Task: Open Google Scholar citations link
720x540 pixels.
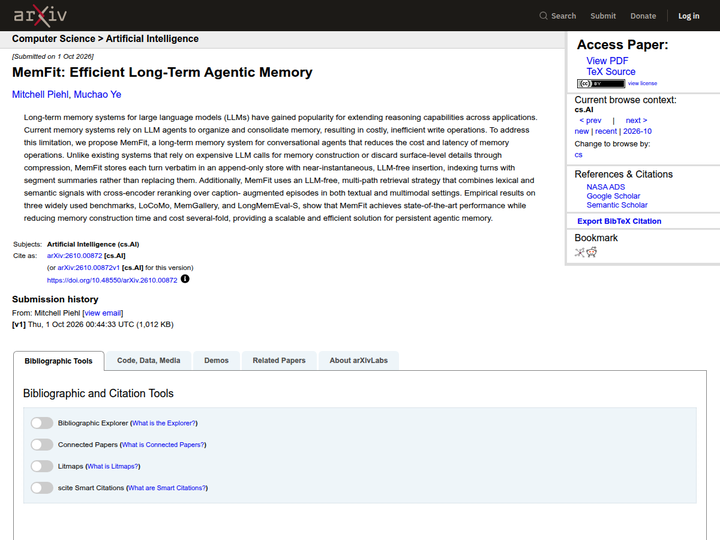Action: (x=613, y=196)
